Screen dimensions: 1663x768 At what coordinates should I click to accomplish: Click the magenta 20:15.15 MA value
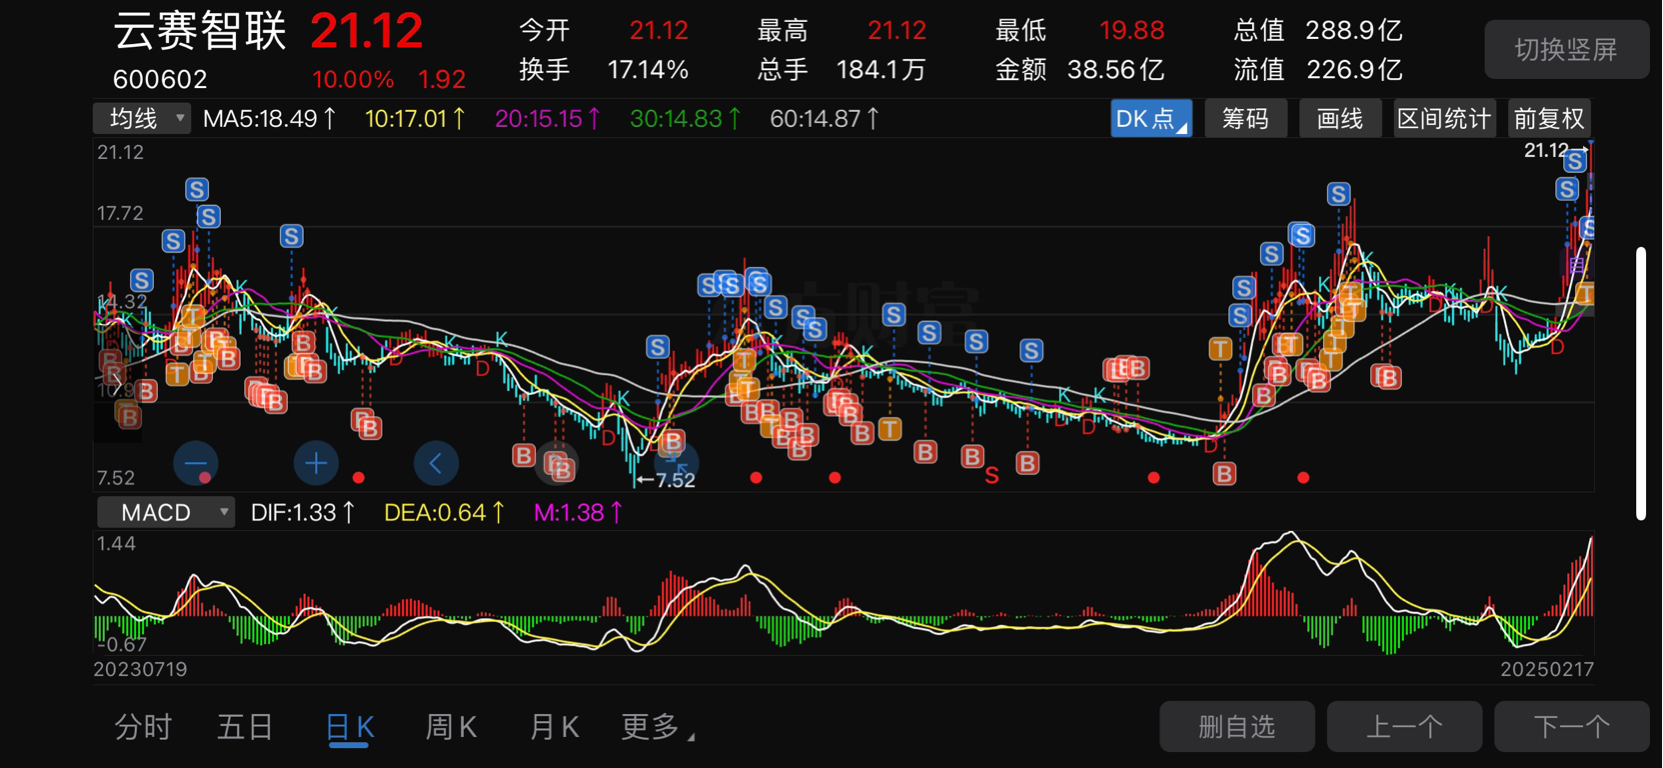coord(548,119)
